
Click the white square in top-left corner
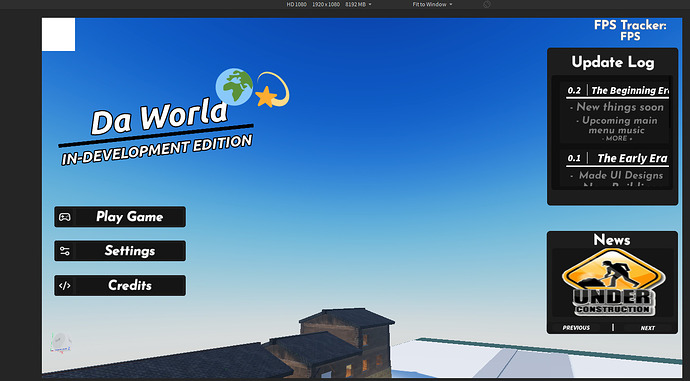coord(59,34)
